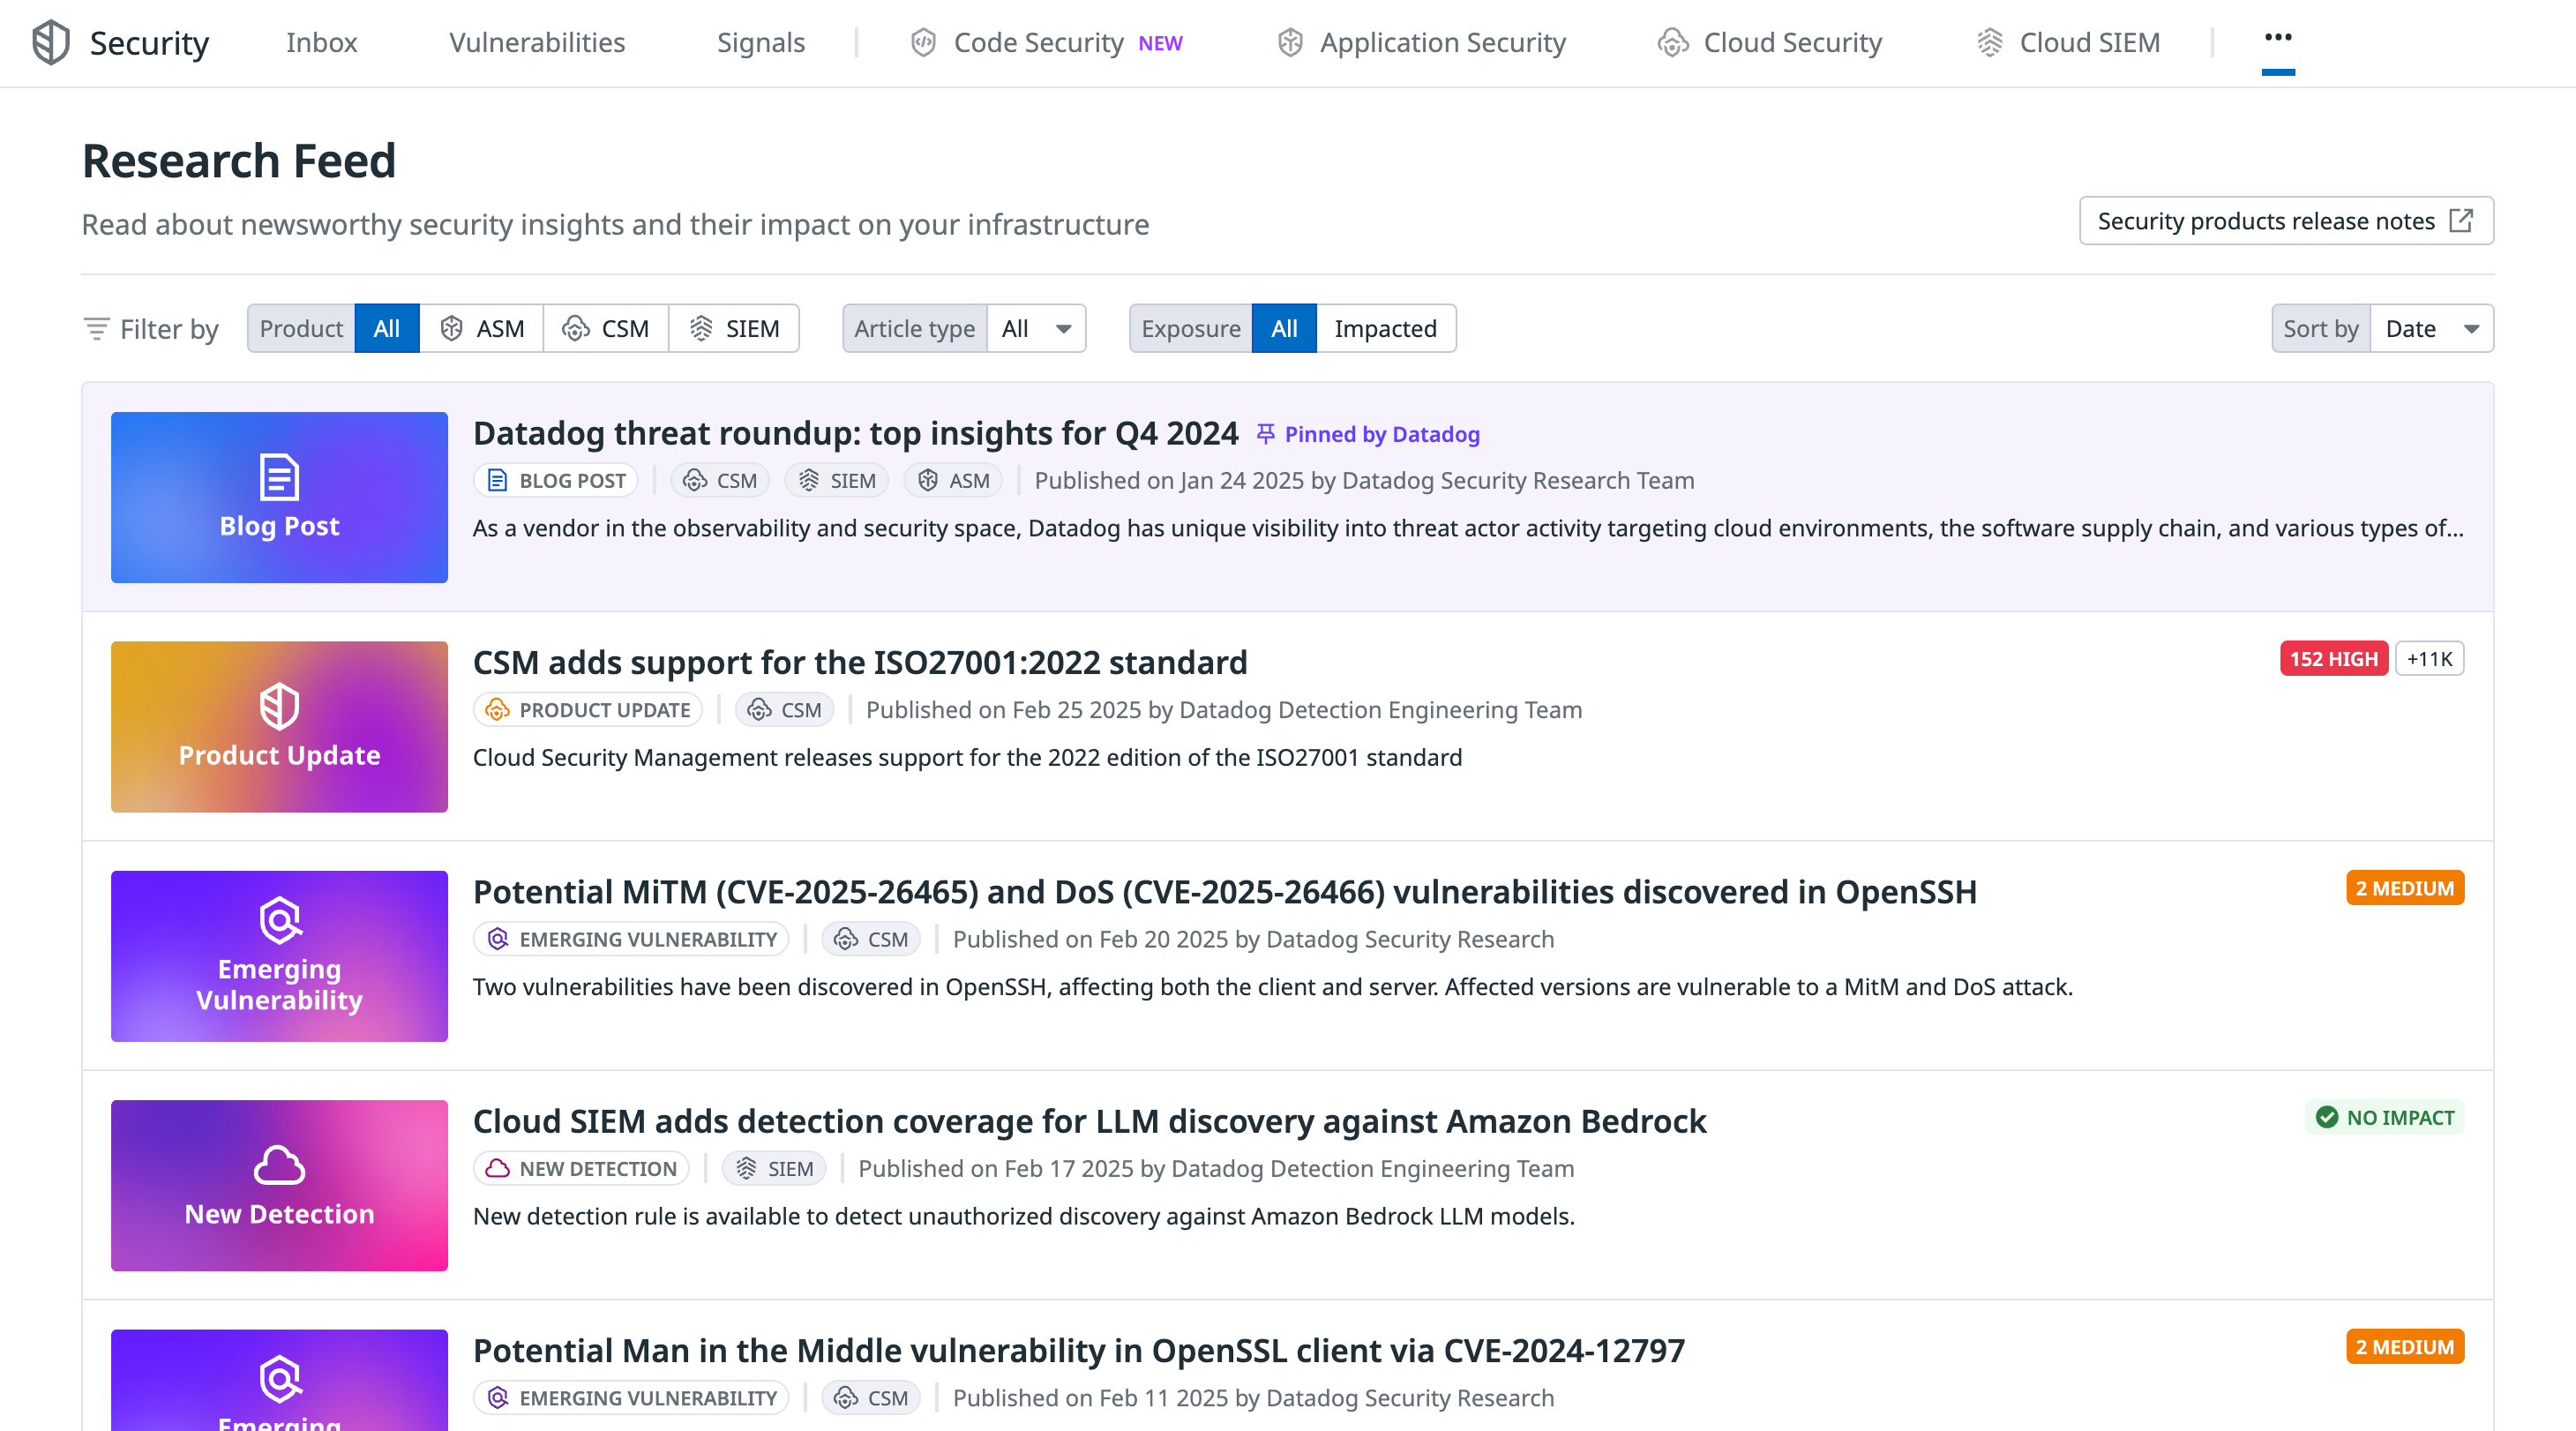2576x1431 pixels.
Task: Click the Filter by funnel icon
Action: point(96,329)
